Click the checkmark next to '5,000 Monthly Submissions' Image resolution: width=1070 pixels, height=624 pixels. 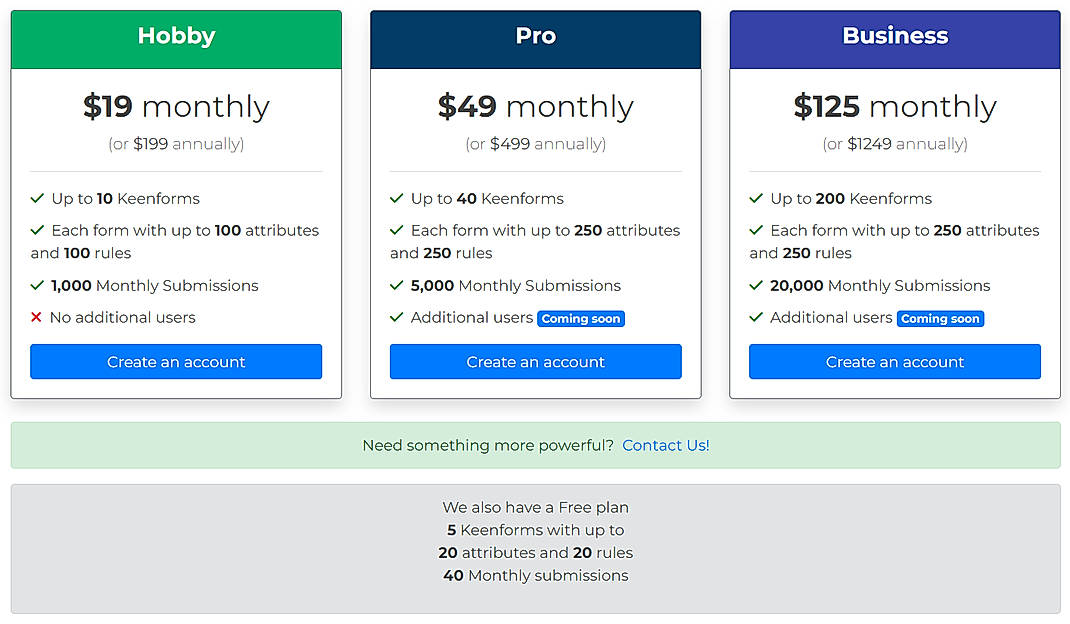tap(396, 285)
